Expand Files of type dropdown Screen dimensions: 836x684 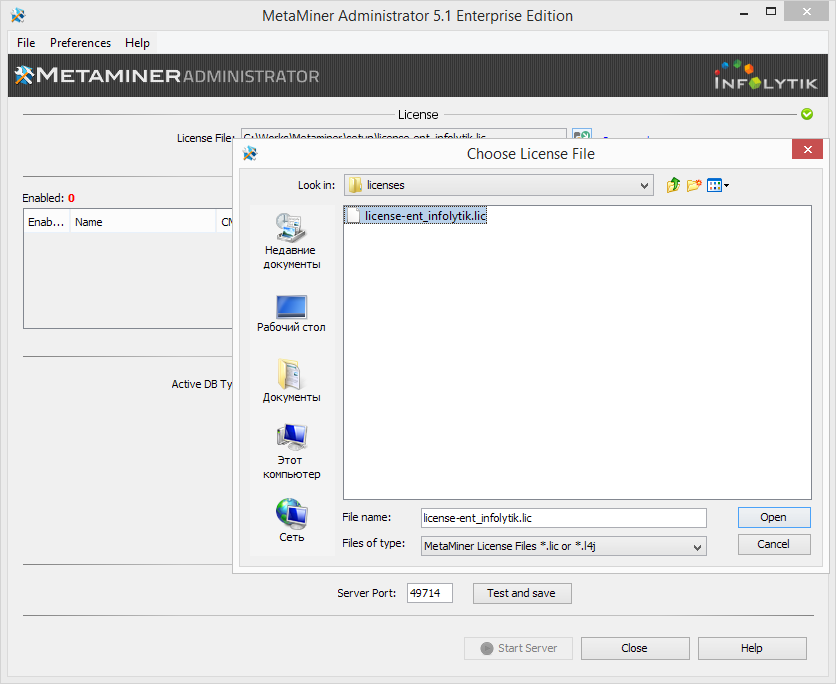[x=697, y=546]
